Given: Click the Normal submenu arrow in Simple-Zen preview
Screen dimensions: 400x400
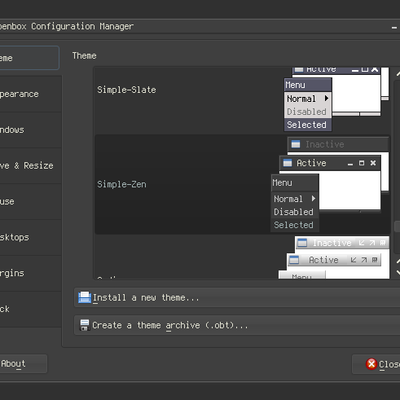Looking at the screenshot, I should click(313, 198).
